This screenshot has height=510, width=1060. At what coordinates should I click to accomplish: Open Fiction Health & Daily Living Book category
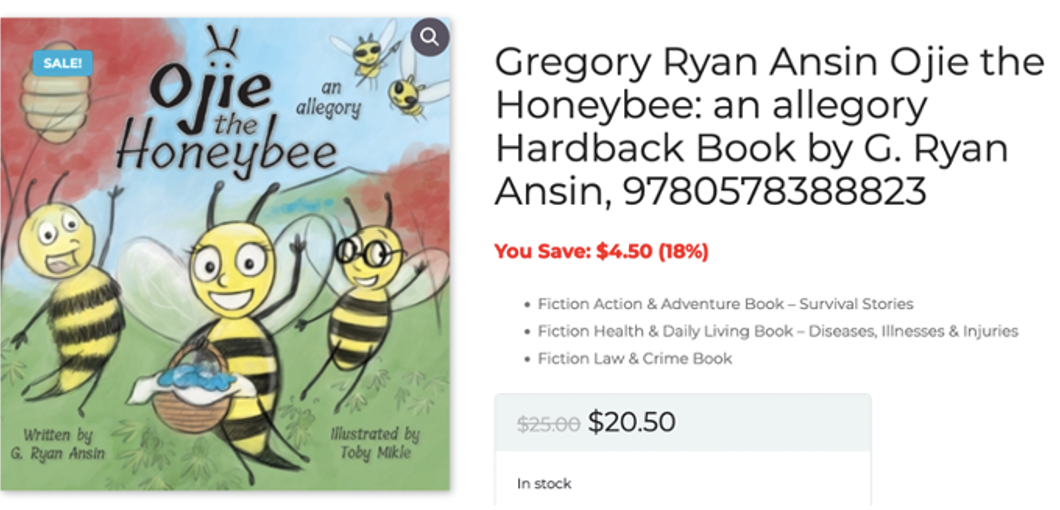tap(777, 330)
